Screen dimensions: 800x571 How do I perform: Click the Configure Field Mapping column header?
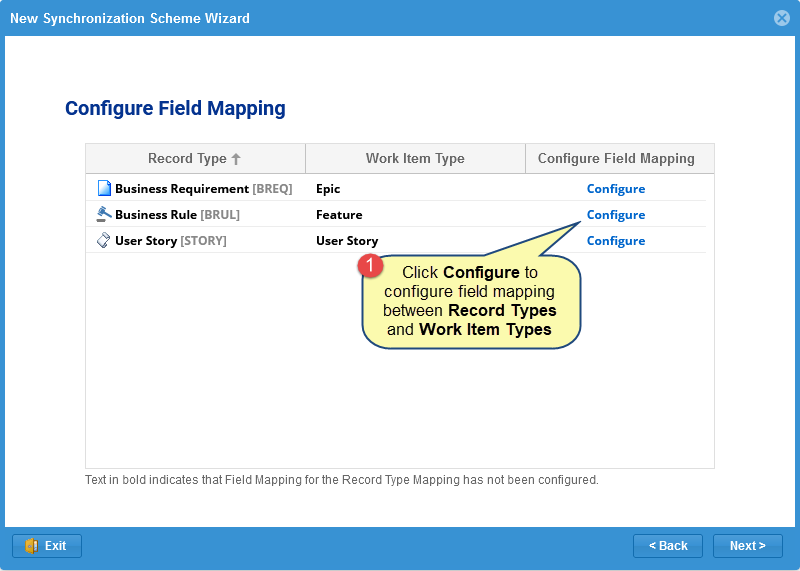tap(616, 158)
